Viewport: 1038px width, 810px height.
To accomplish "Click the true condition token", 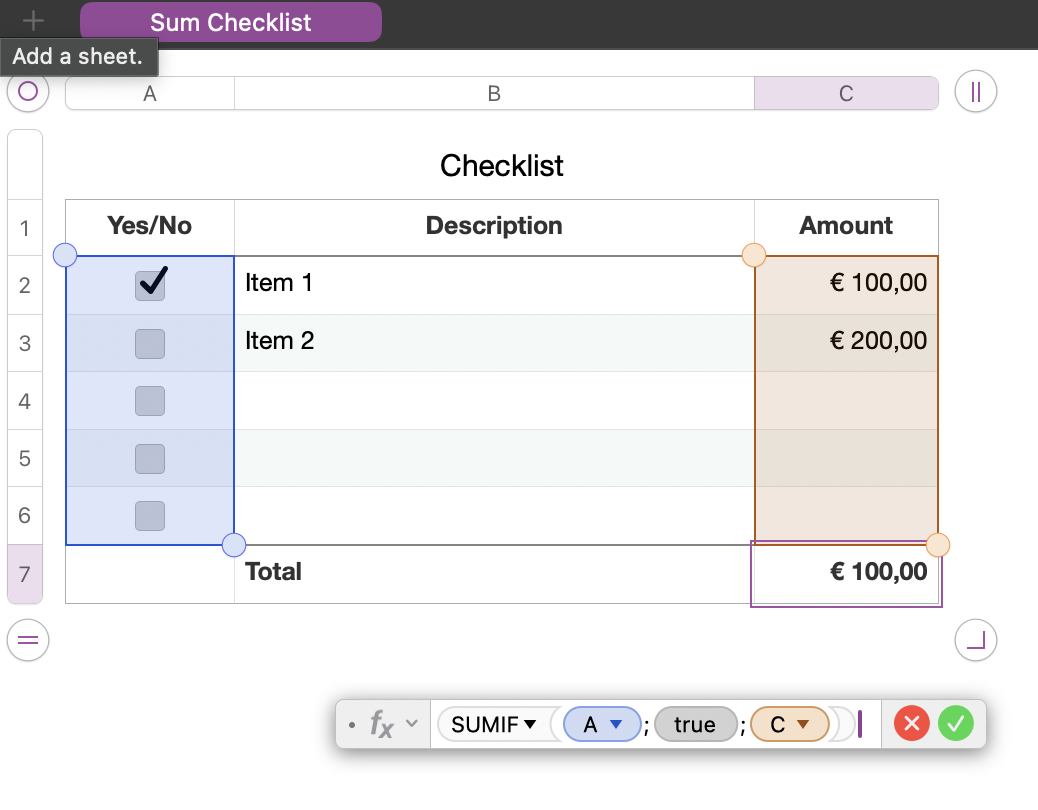I will coord(695,724).
